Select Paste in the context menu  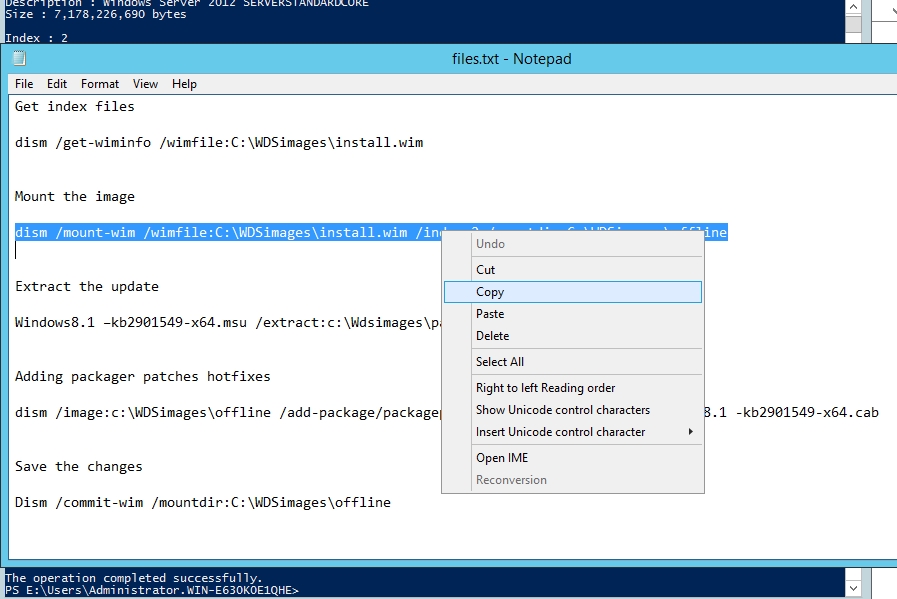point(490,314)
